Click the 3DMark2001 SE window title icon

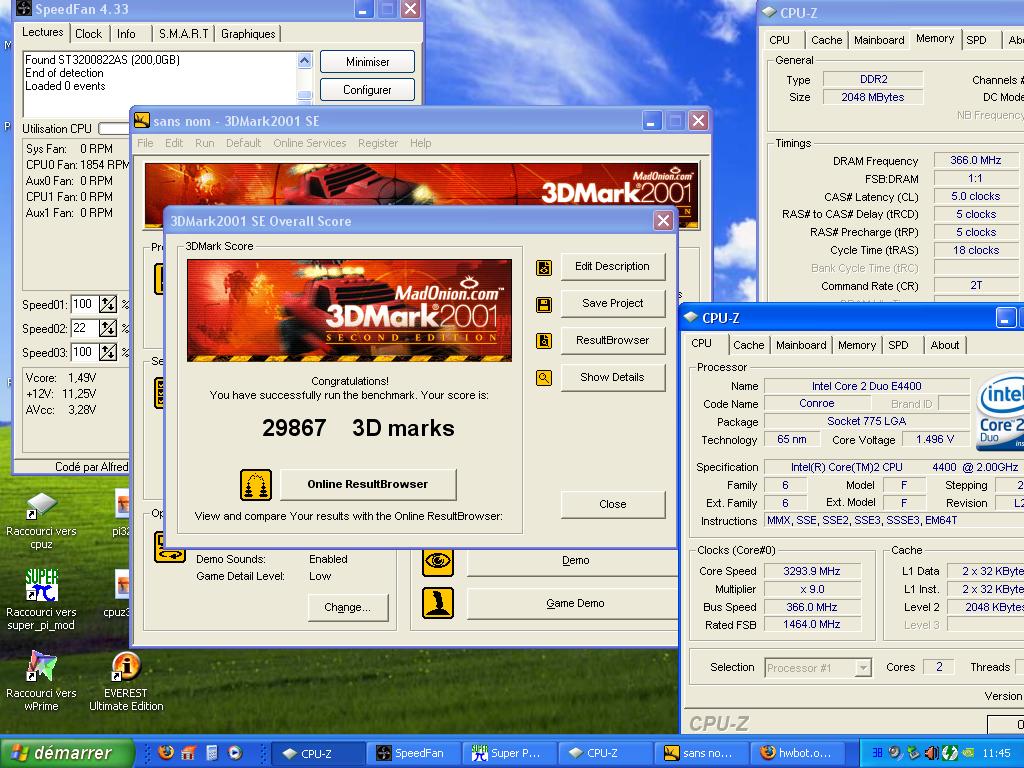(142, 120)
